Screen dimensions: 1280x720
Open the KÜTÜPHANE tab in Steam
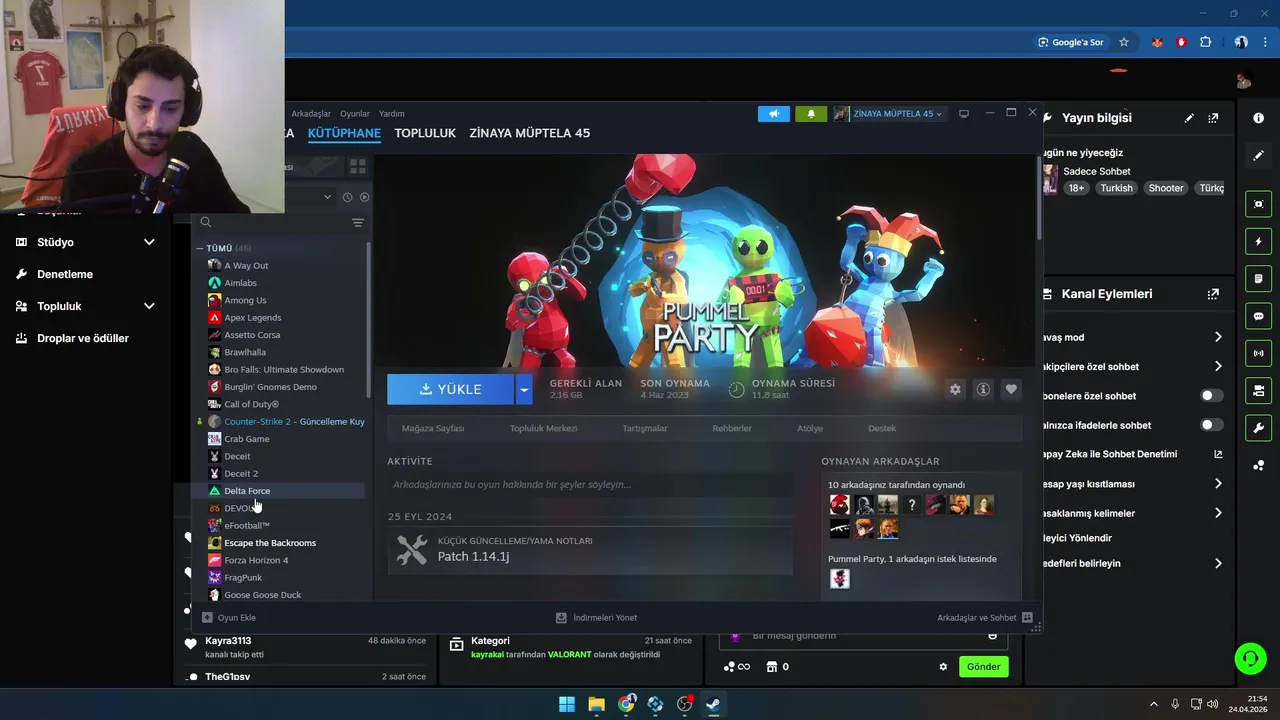[344, 133]
